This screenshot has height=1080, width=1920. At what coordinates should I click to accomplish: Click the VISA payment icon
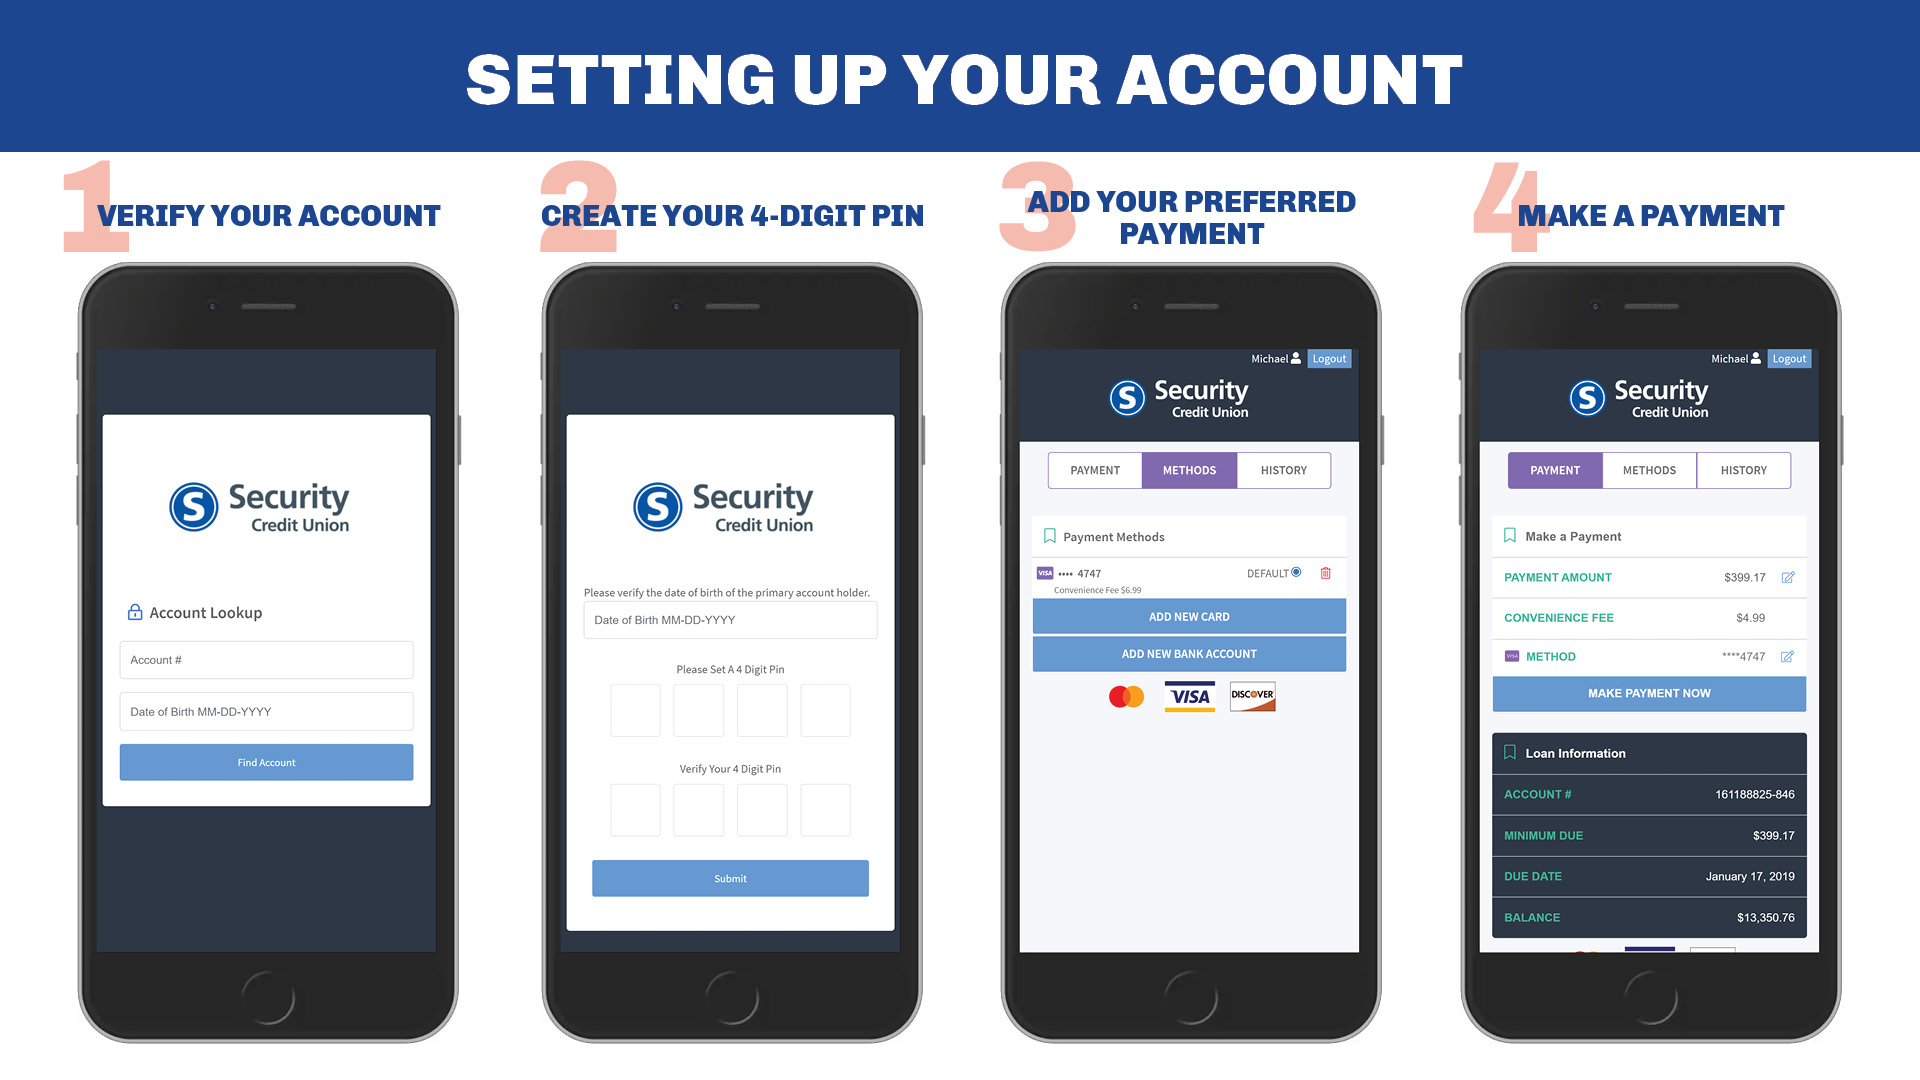[1187, 695]
